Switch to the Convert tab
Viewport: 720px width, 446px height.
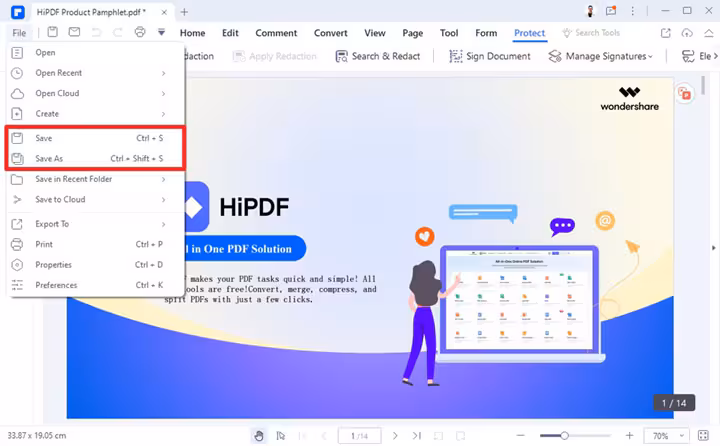(x=331, y=33)
